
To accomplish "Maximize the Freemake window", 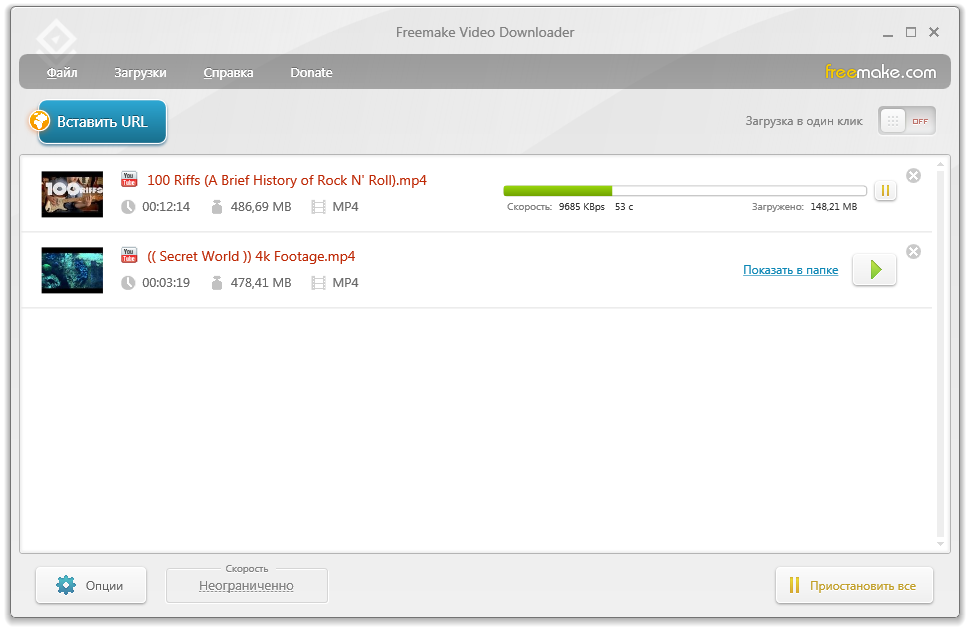I will (x=911, y=32).
